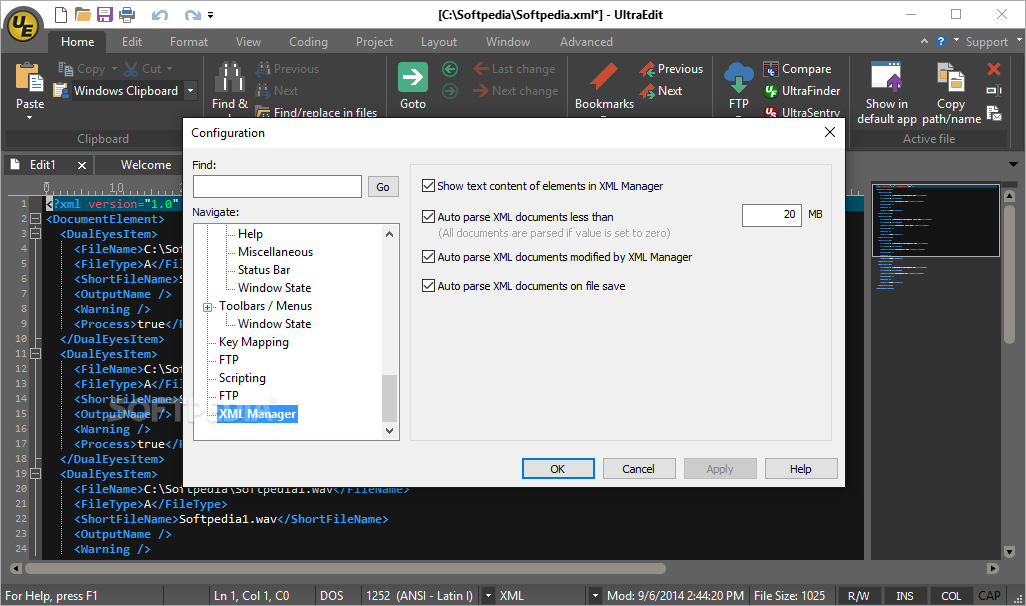Open the open-files list arrow at tab bar right
Screen dimensions: 1026x606
(x=1013, y=164)
